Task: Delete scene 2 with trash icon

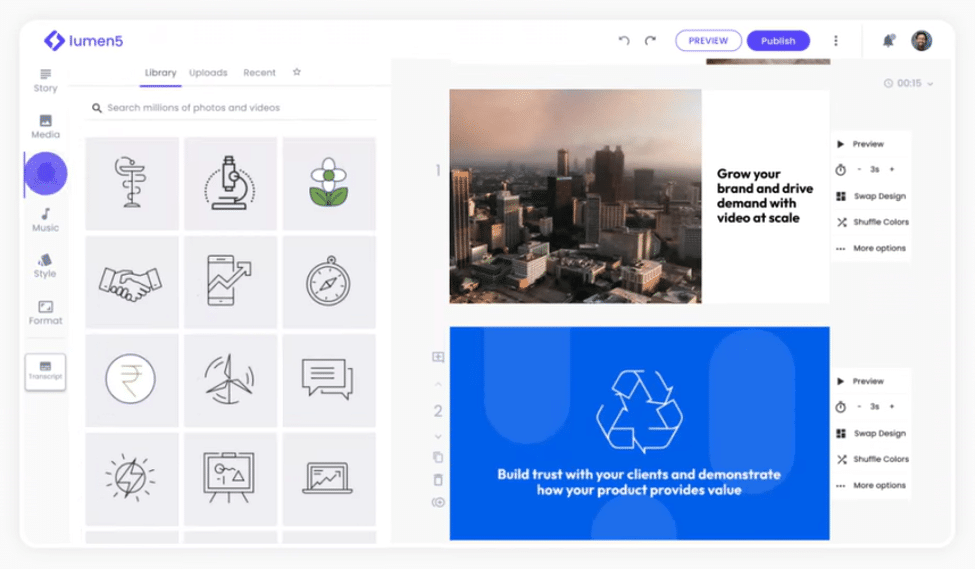Action: [438, 480]
